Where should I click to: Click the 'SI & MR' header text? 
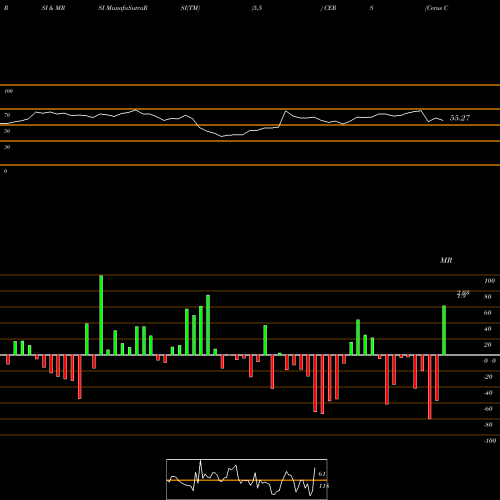(x=53, y=8)
